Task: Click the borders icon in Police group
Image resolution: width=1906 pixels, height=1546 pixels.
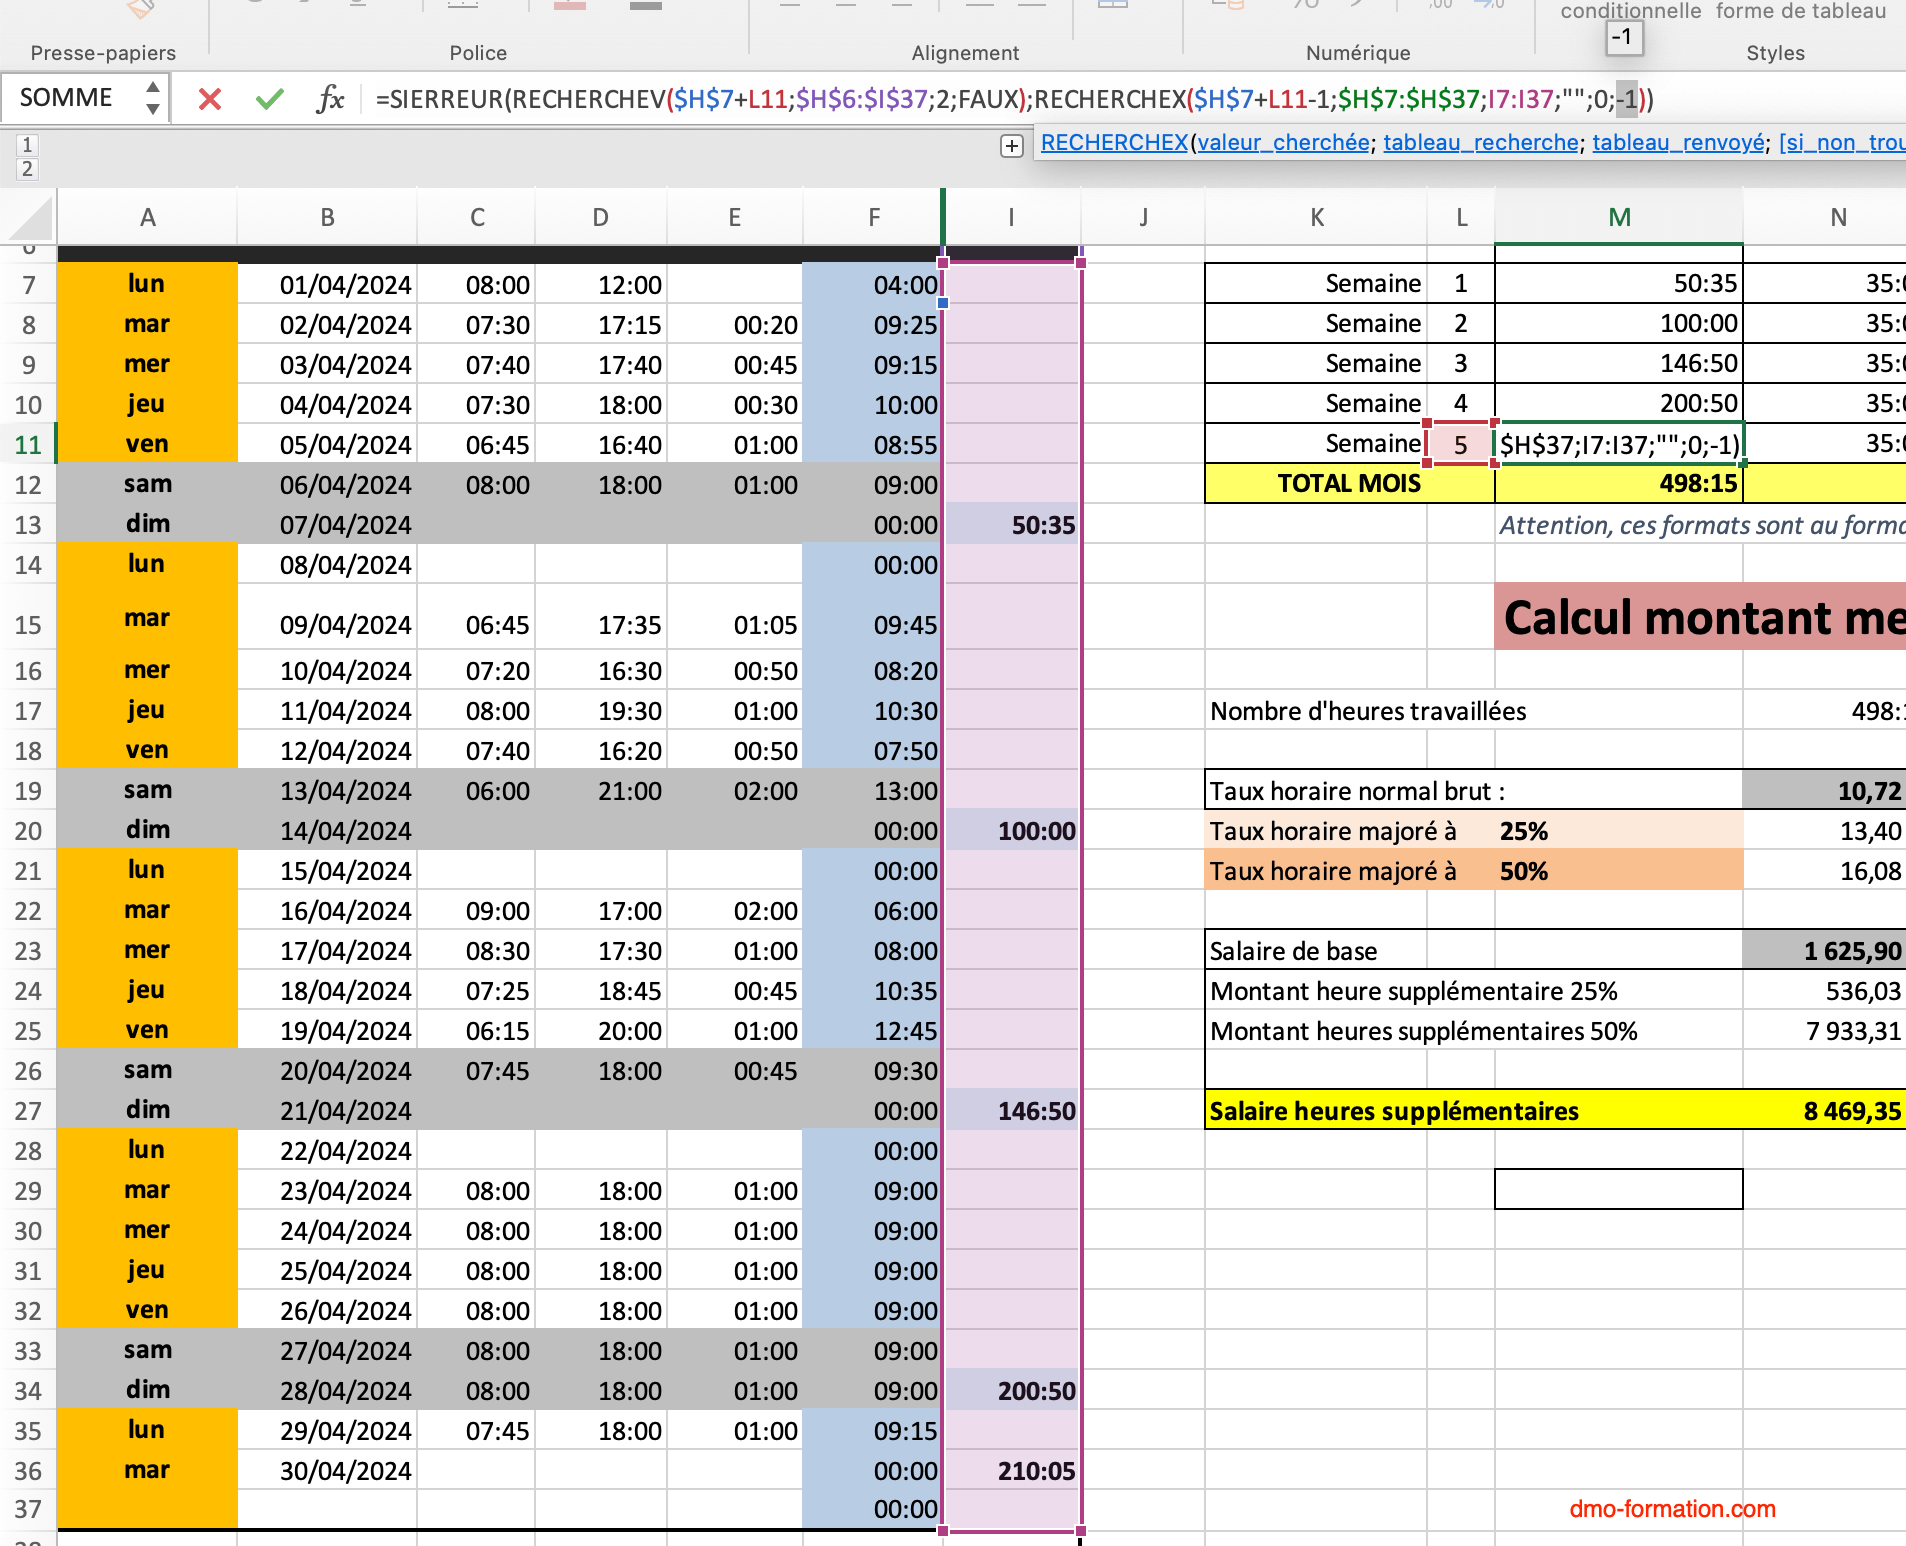Action: coord(465,8)
